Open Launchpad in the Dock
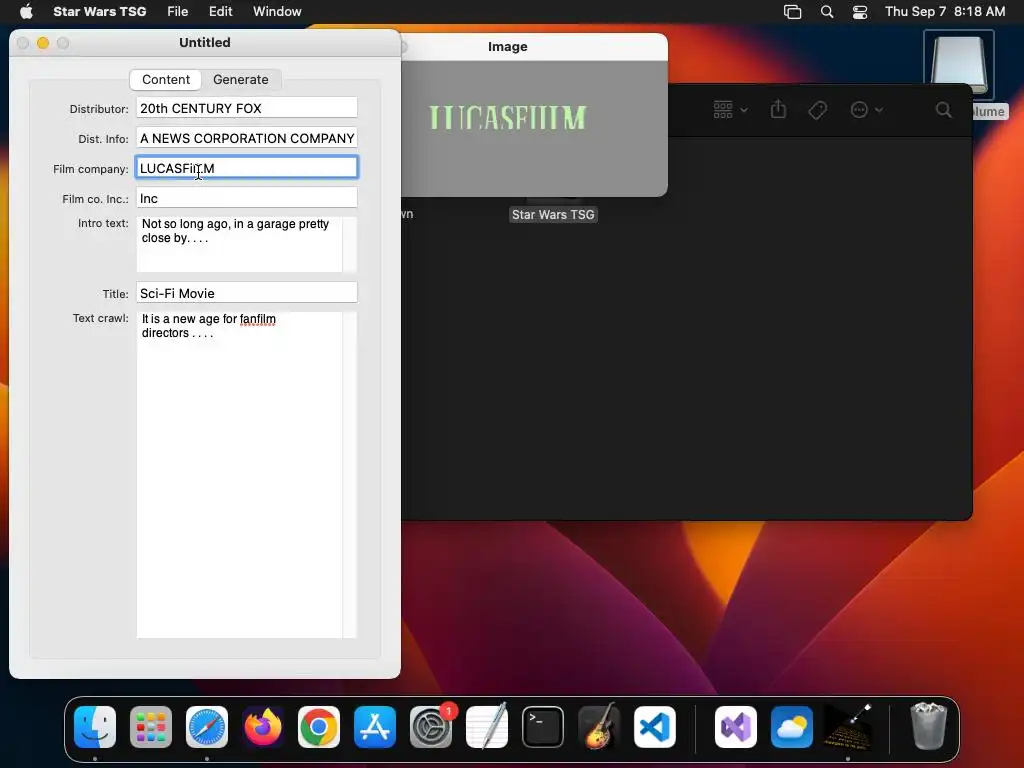The height and width of the screenshot is (768, 1024). [151, 727]
